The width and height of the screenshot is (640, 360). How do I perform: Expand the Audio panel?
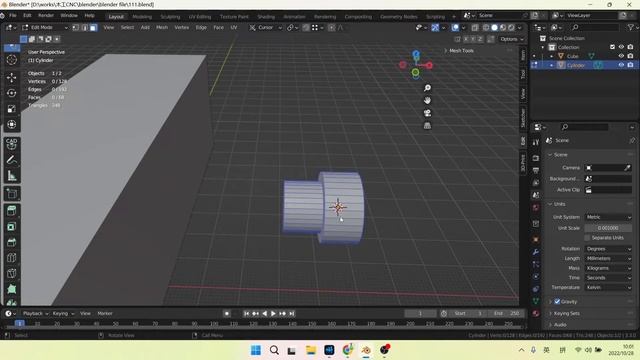[560, 325]
